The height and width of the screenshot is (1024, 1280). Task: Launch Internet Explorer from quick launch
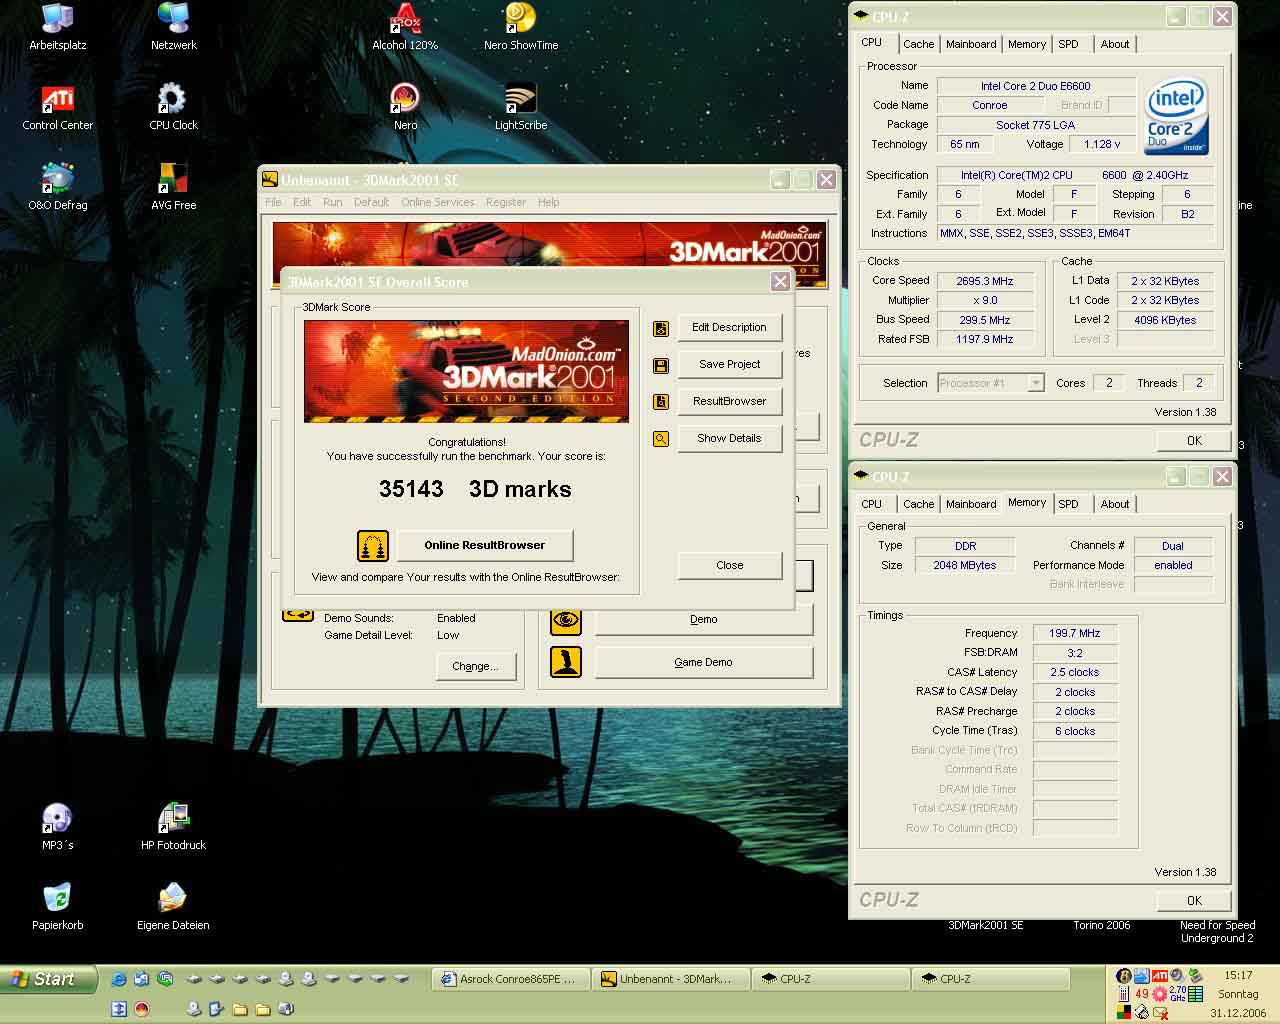click(x=119, y=979)
